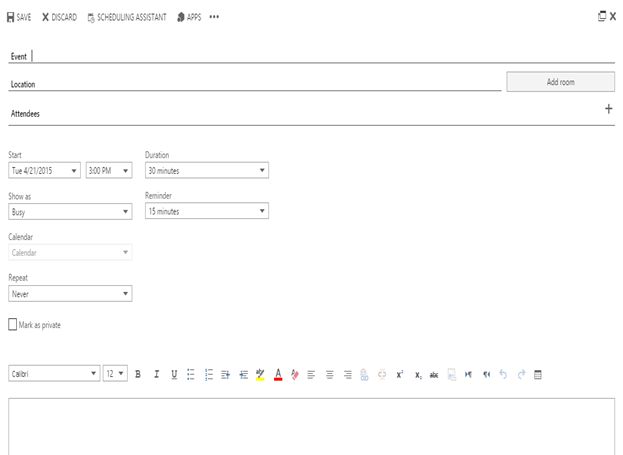Open the Apps menu item
Image resolution: width=623 pixels, height=455 pixels.
click(x=188, y=17)
